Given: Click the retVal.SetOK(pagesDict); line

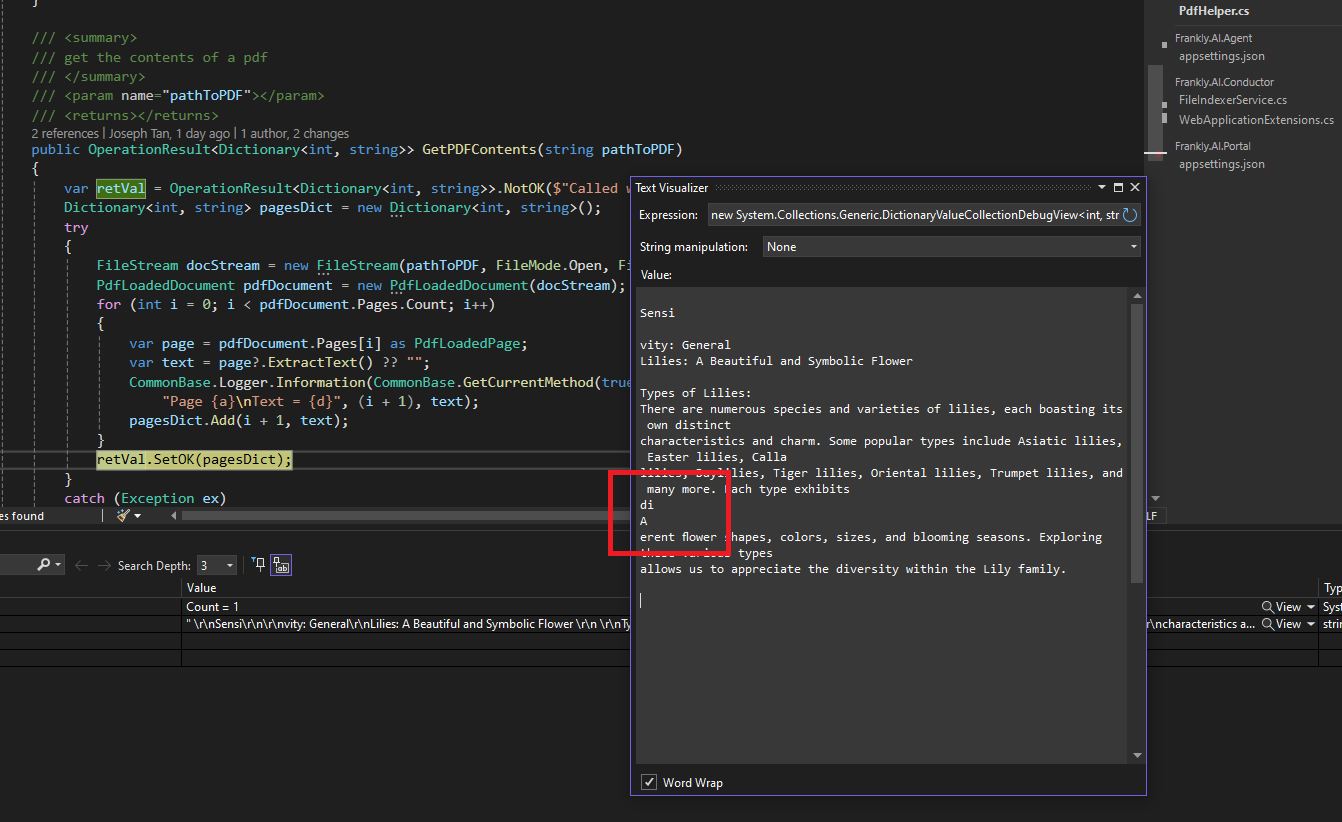Looking at the screenshot, I should (x=194, y=460).
